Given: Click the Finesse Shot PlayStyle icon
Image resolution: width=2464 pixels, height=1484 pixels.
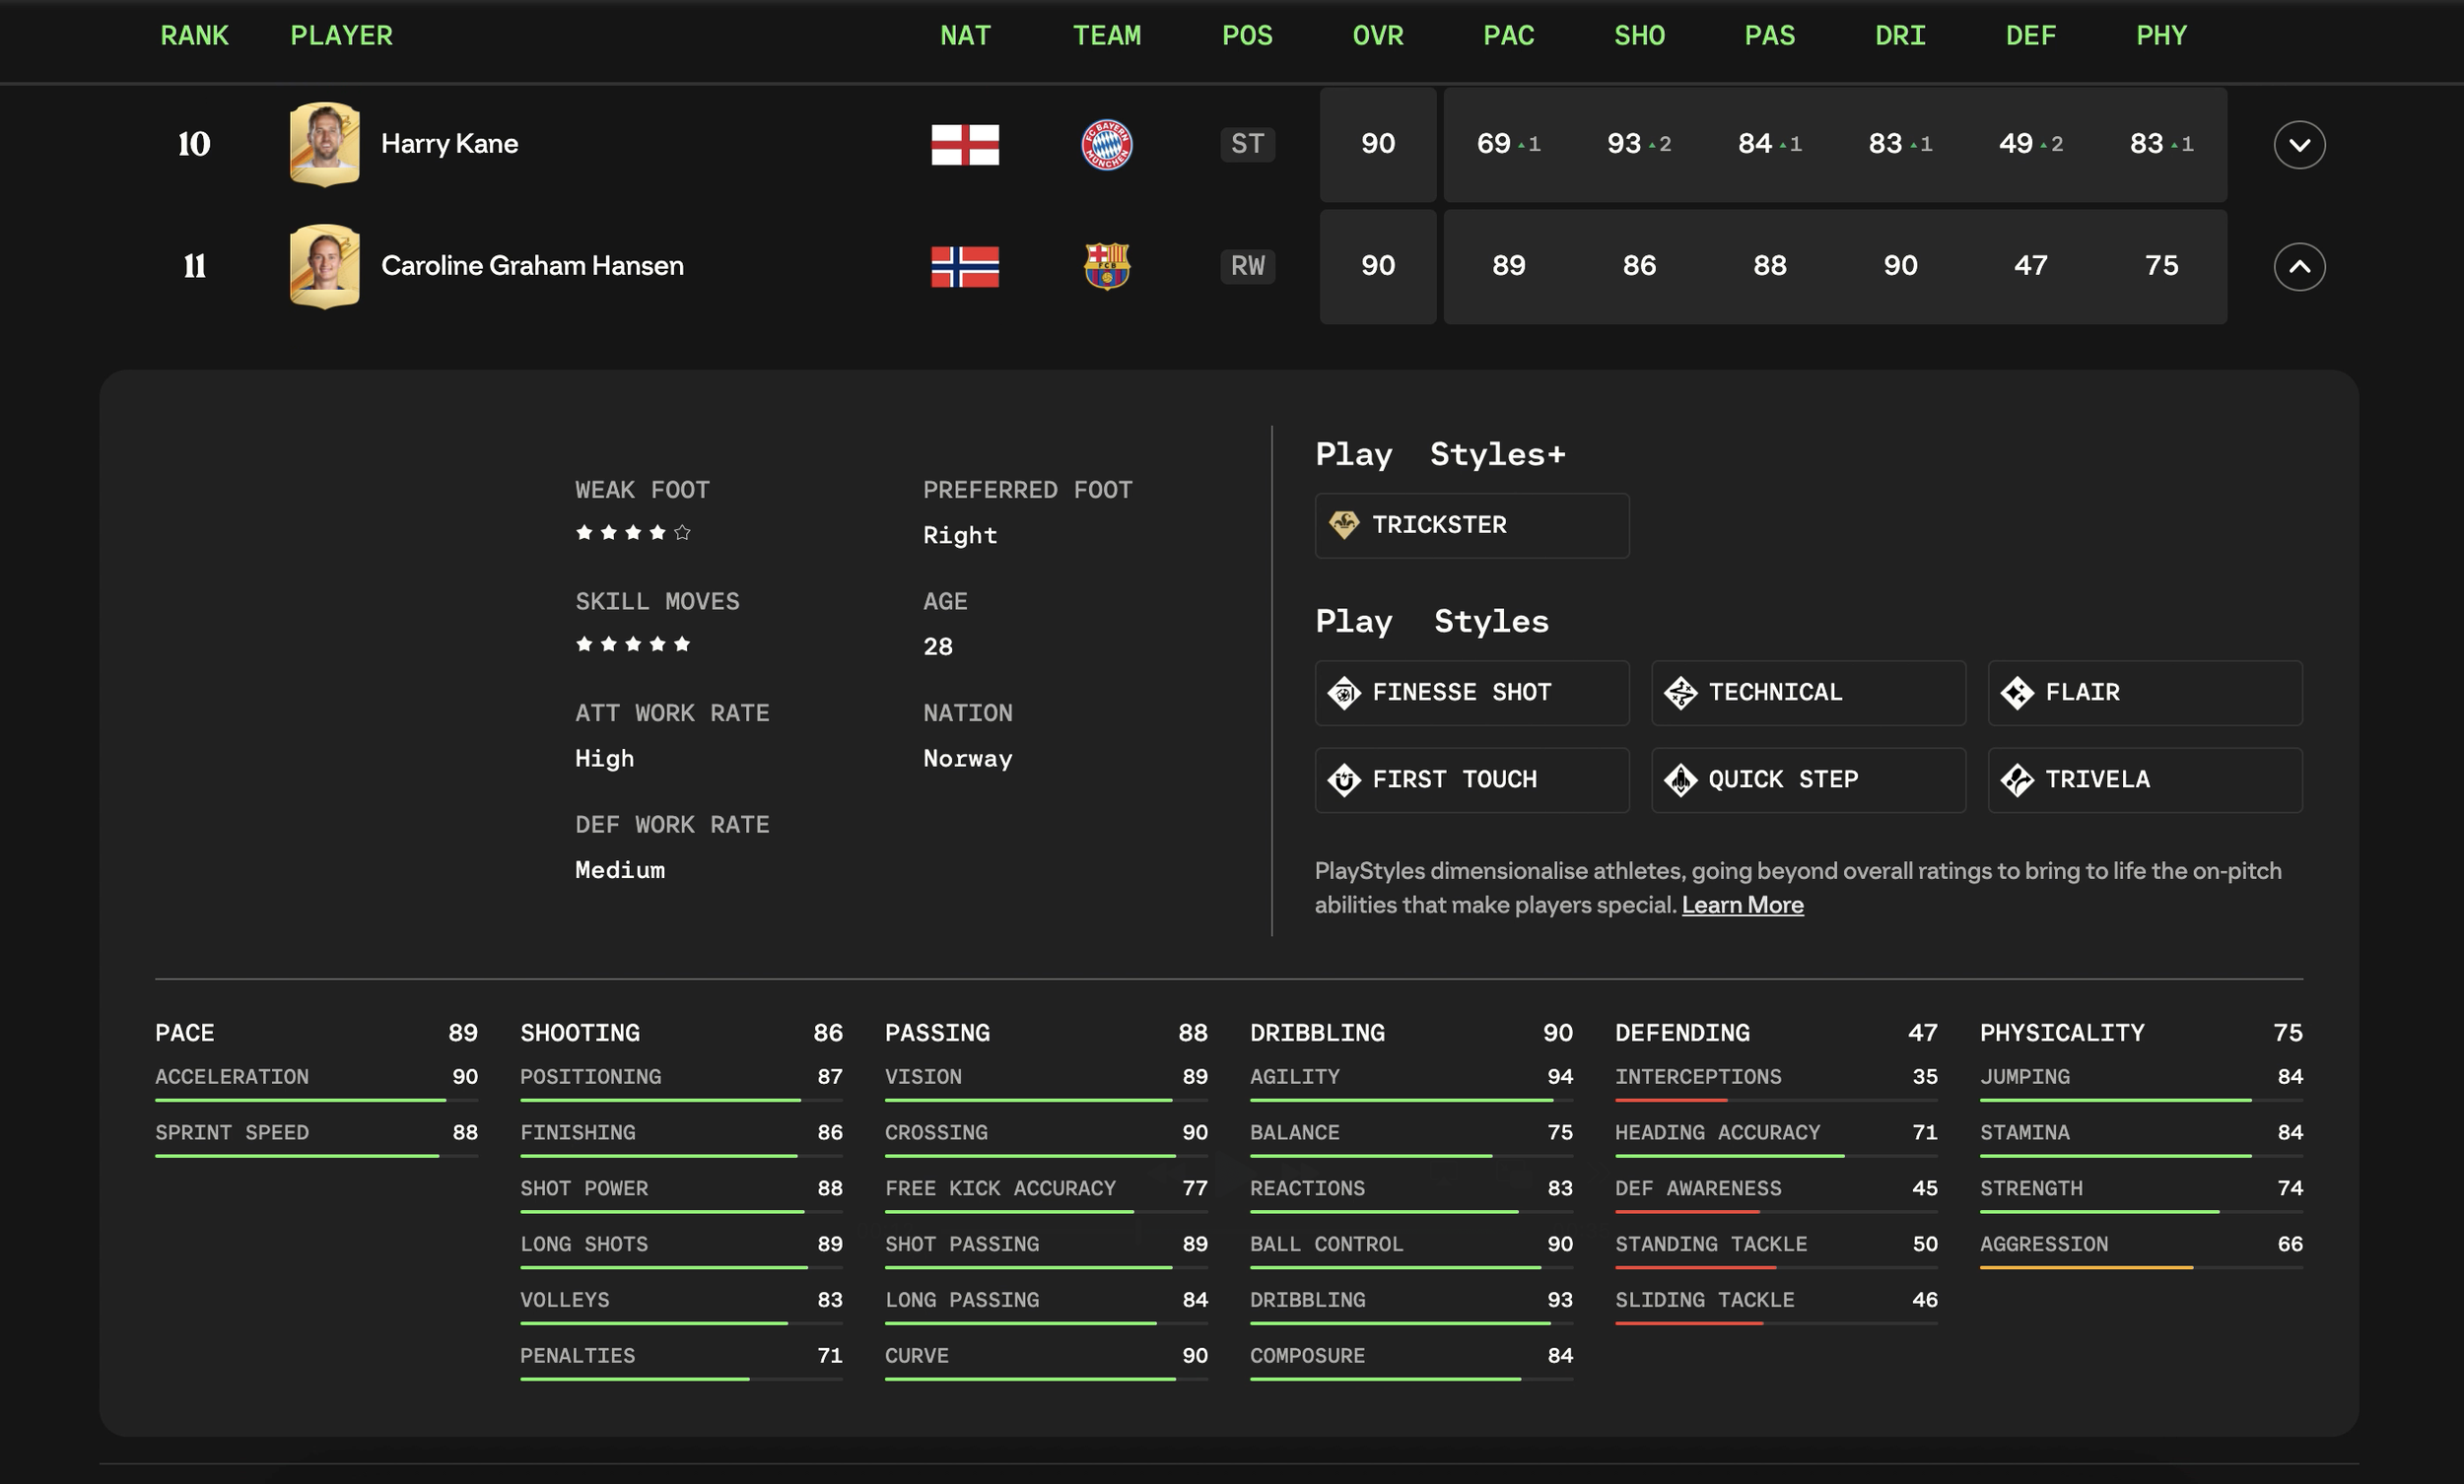Looking at the screenshot, I should tap(1344, 692).
